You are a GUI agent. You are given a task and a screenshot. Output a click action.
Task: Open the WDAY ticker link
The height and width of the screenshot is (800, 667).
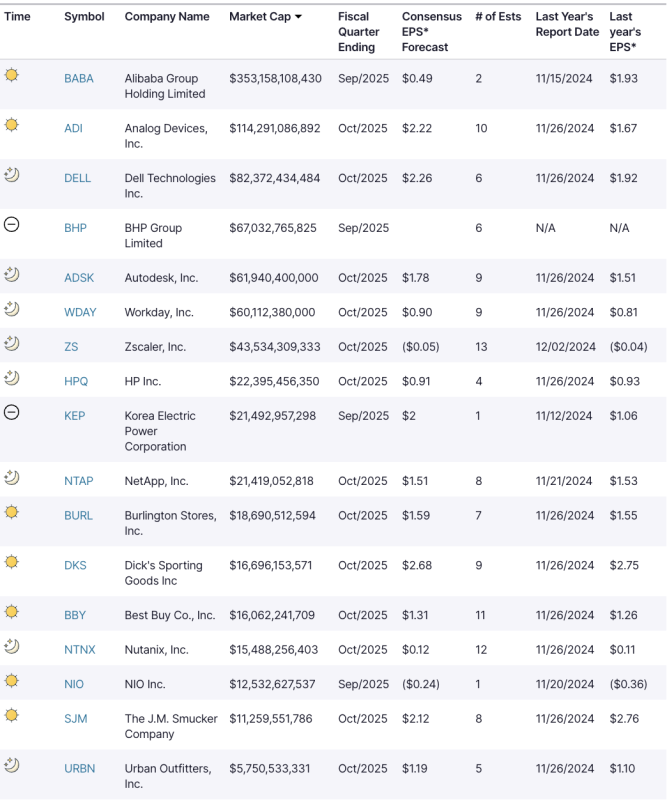80,312
